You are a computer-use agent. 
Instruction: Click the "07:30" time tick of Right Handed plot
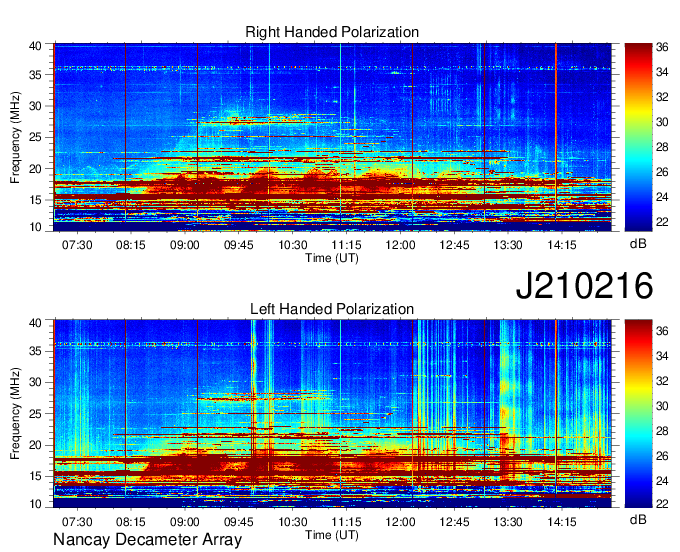(77, 245)
